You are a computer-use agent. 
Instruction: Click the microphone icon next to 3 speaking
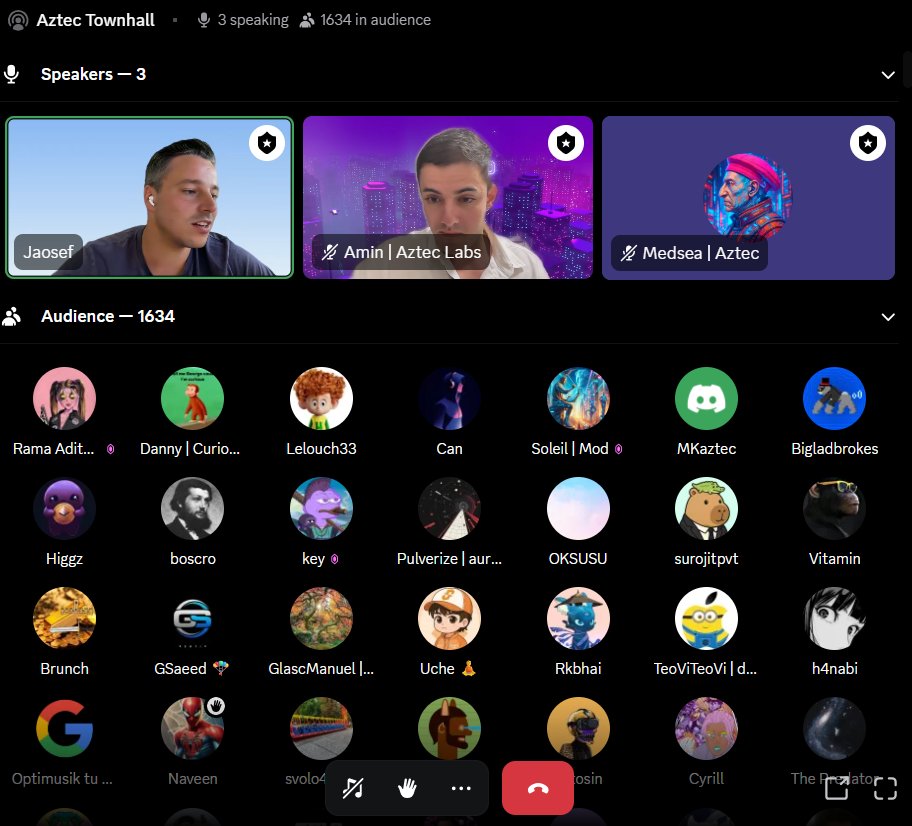pos(204,20)
